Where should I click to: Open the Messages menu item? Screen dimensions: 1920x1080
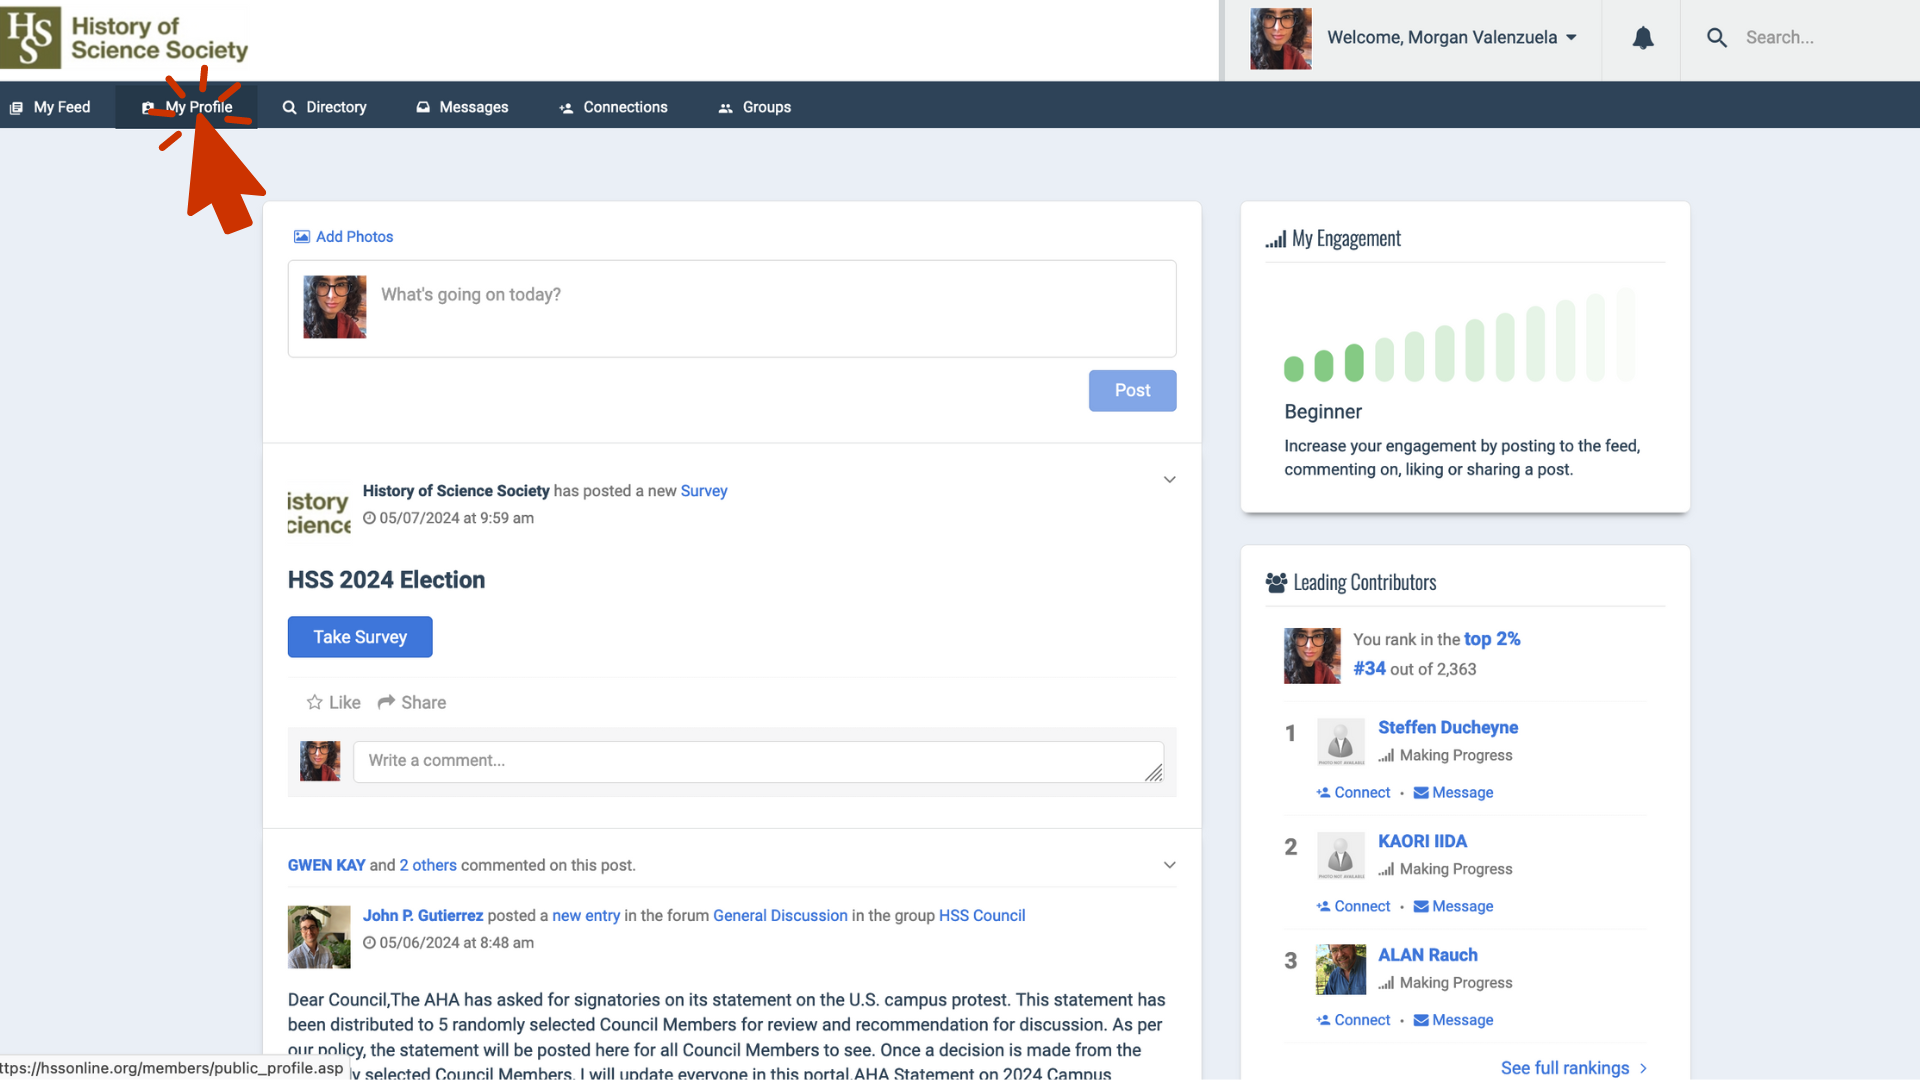click(462, 107)
